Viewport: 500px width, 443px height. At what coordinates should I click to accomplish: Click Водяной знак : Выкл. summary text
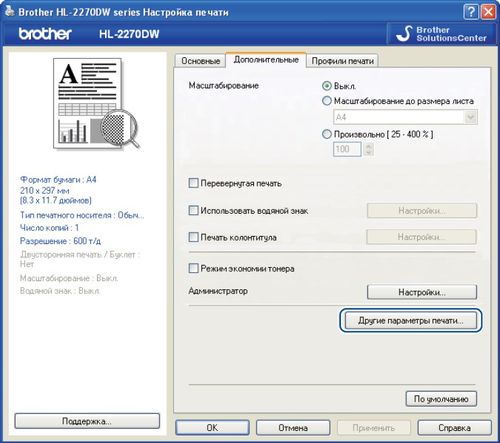tap(60, 291)
